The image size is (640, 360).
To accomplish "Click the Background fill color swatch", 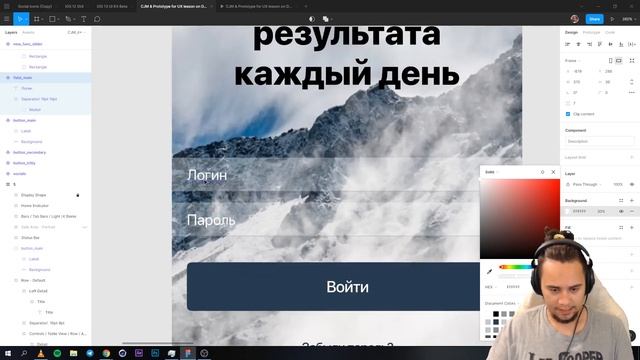I will pyautogui.click(x=567, y=211).
